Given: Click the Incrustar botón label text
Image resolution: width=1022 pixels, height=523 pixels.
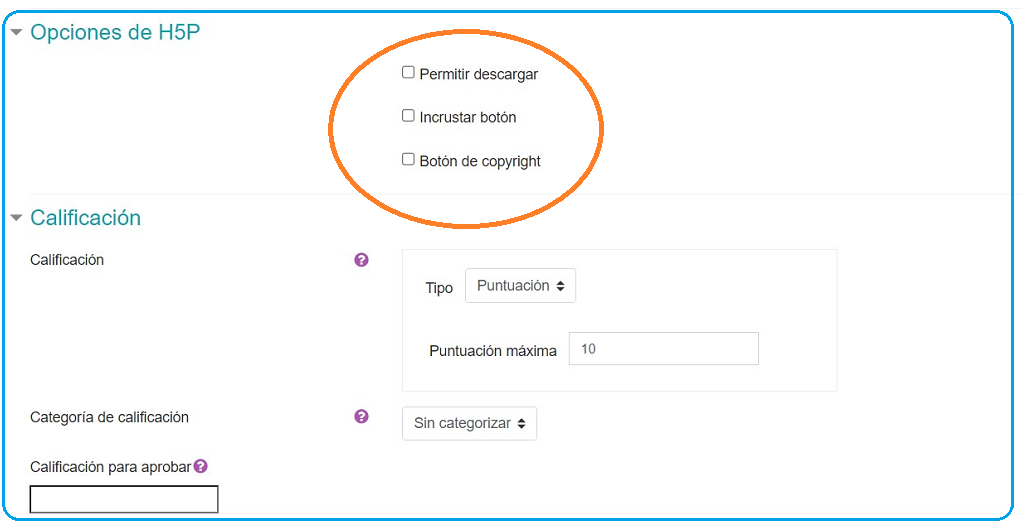Looking at the screenshot, I should click(468, 117).
